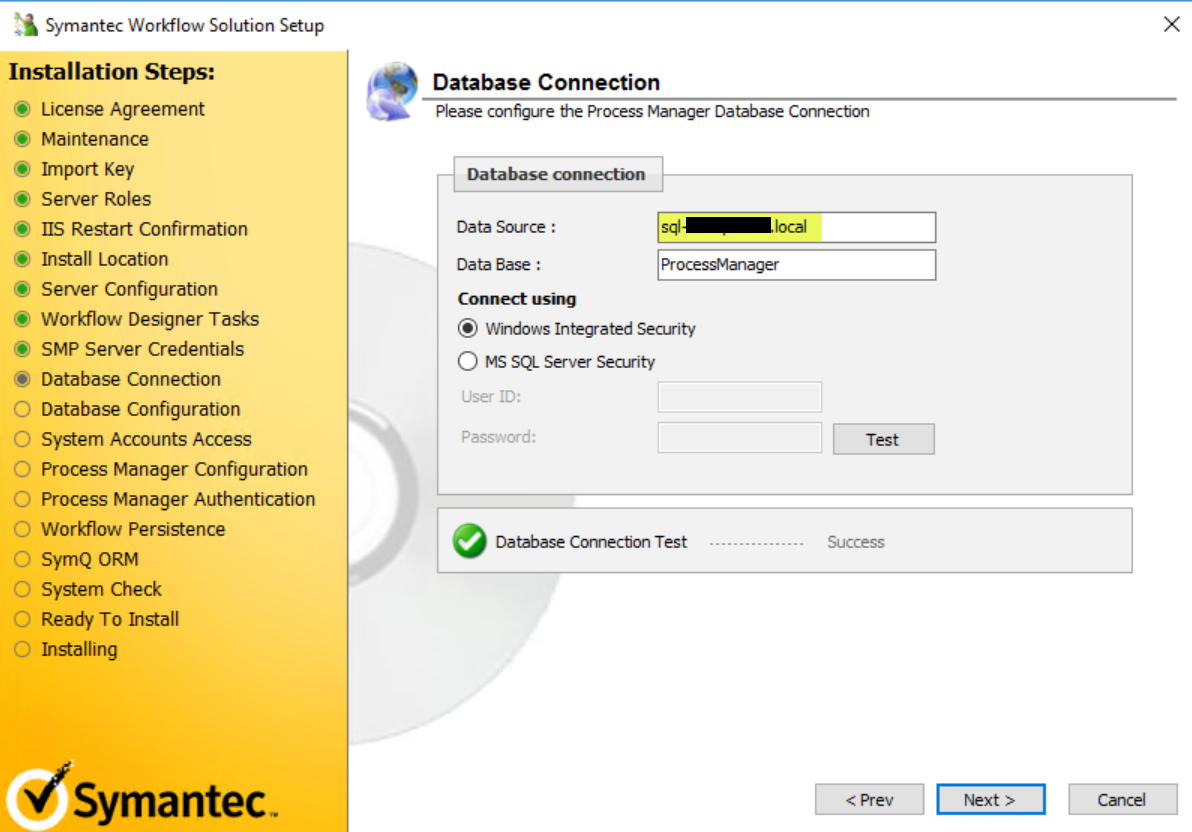
Task: Click the 'Success' status text
Action: click(x=855, y=542)
